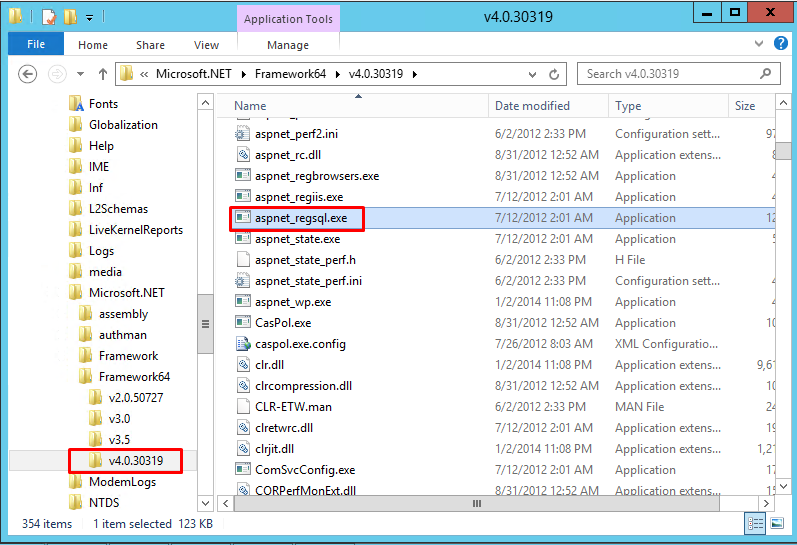Go back with the Back arrow button

(27, 74)
